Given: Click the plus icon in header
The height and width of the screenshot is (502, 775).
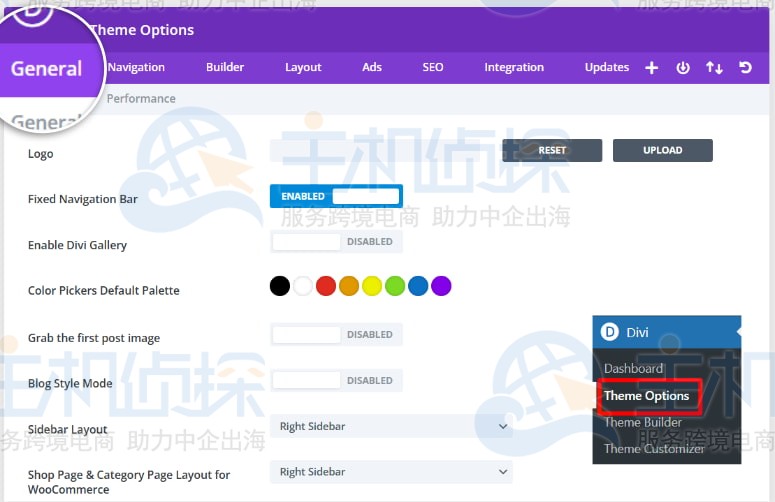Looking at the screenshot, I should click(652, 68).
